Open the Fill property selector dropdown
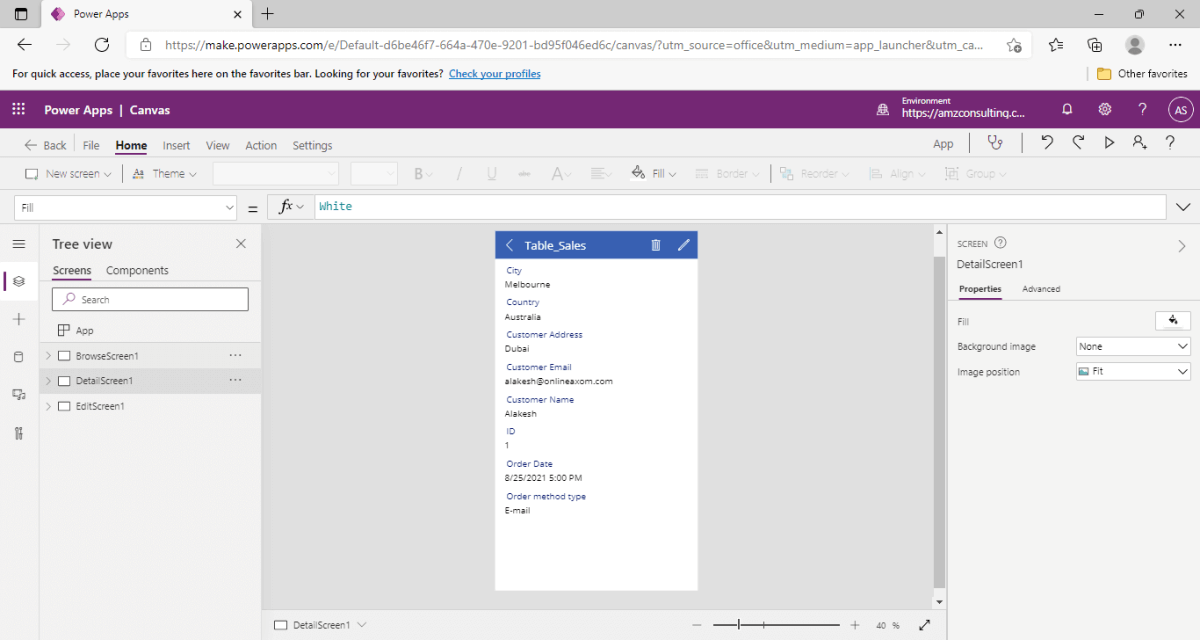 [125, 207]
